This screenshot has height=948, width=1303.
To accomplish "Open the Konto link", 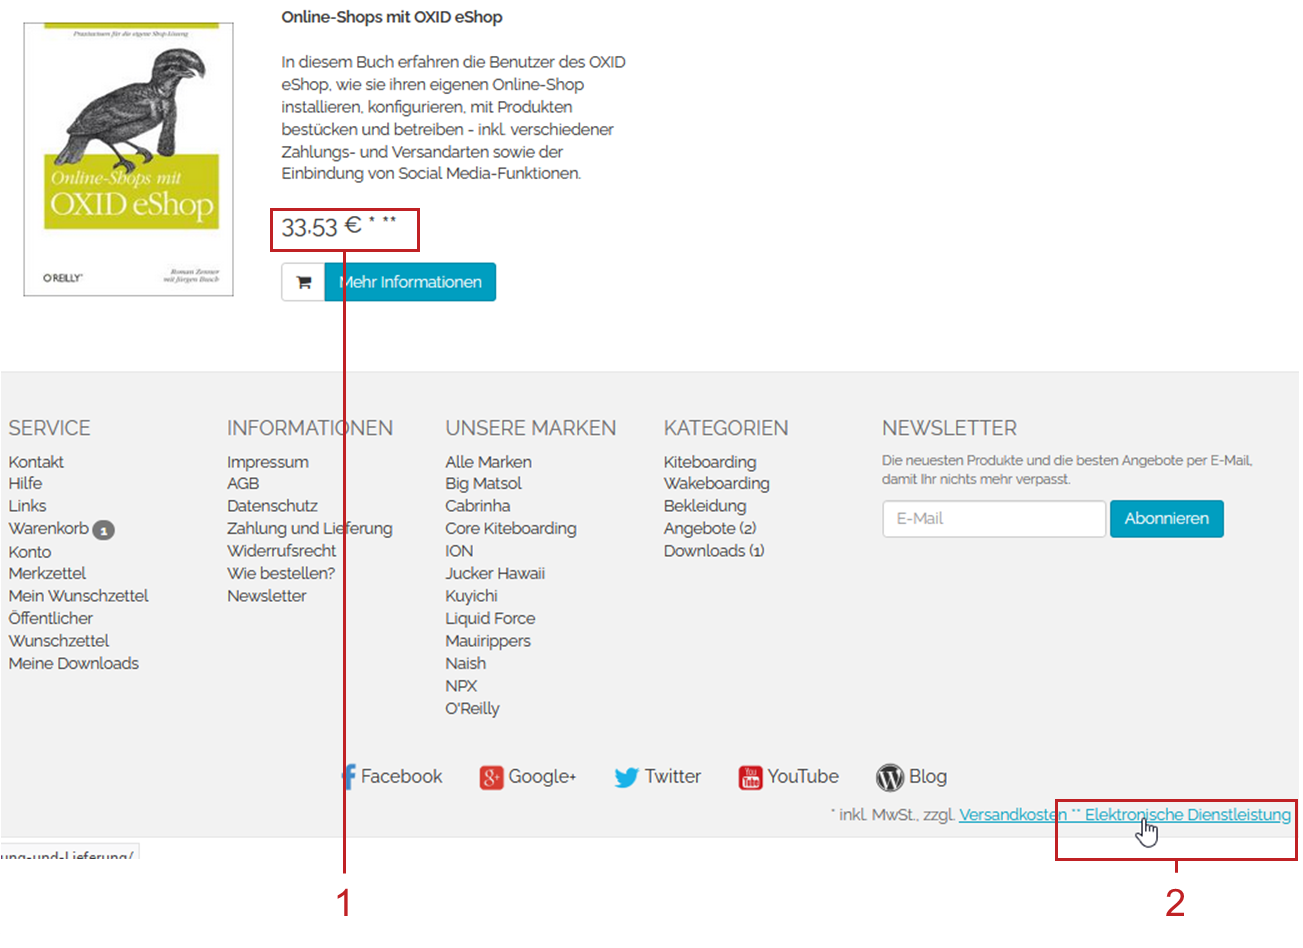I will click(30, 552).
